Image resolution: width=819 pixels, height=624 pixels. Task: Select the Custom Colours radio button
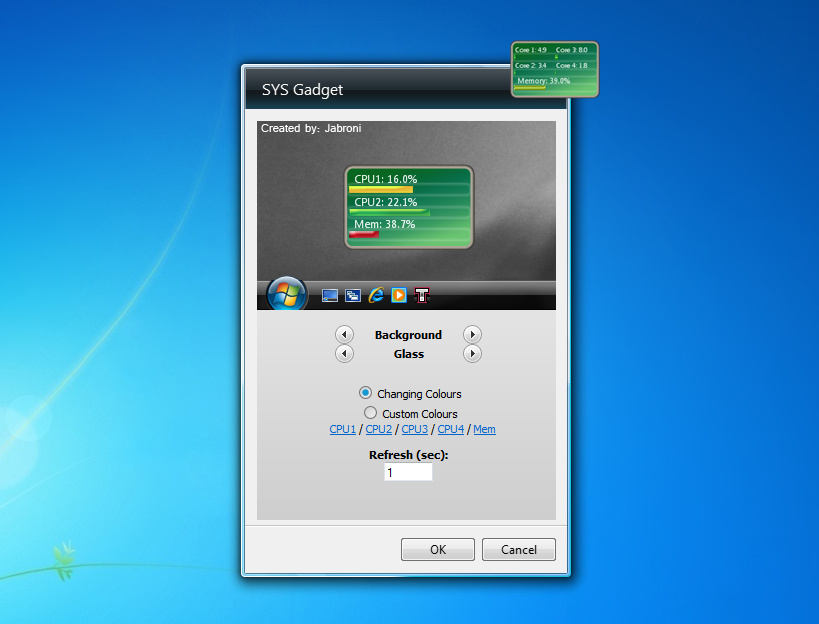(x=370, y=413)
